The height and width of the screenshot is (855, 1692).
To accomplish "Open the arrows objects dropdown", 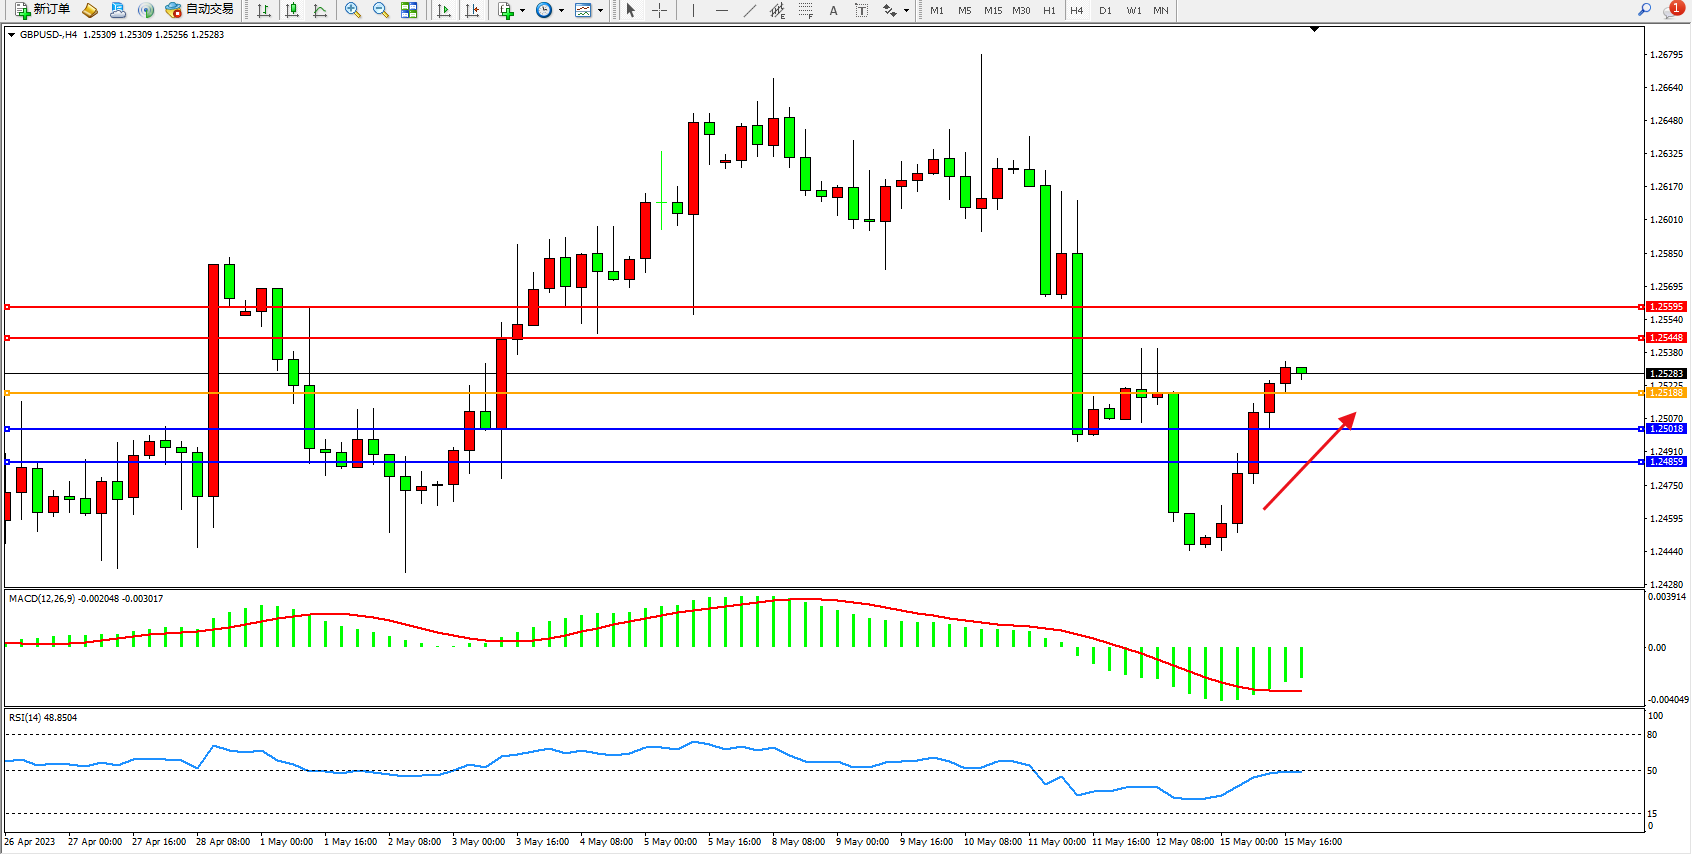I will [x=906, y=10].
